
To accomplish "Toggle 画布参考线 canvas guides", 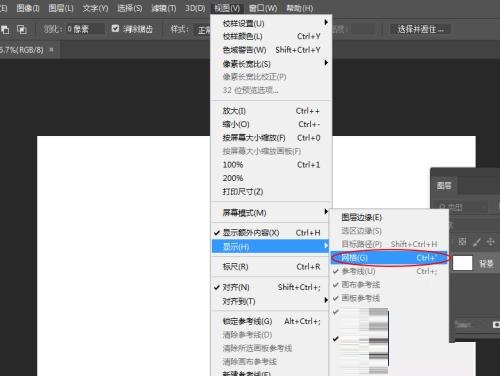I will [389, 285].
